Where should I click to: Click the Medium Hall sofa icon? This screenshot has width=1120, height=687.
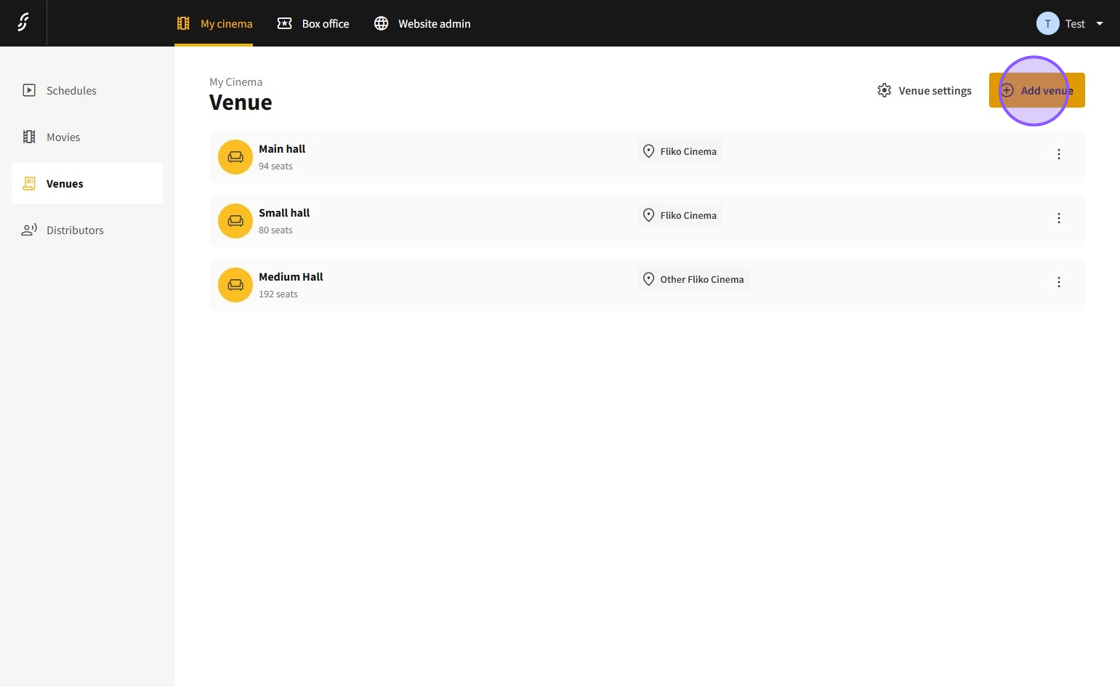(x=235, y=285)
